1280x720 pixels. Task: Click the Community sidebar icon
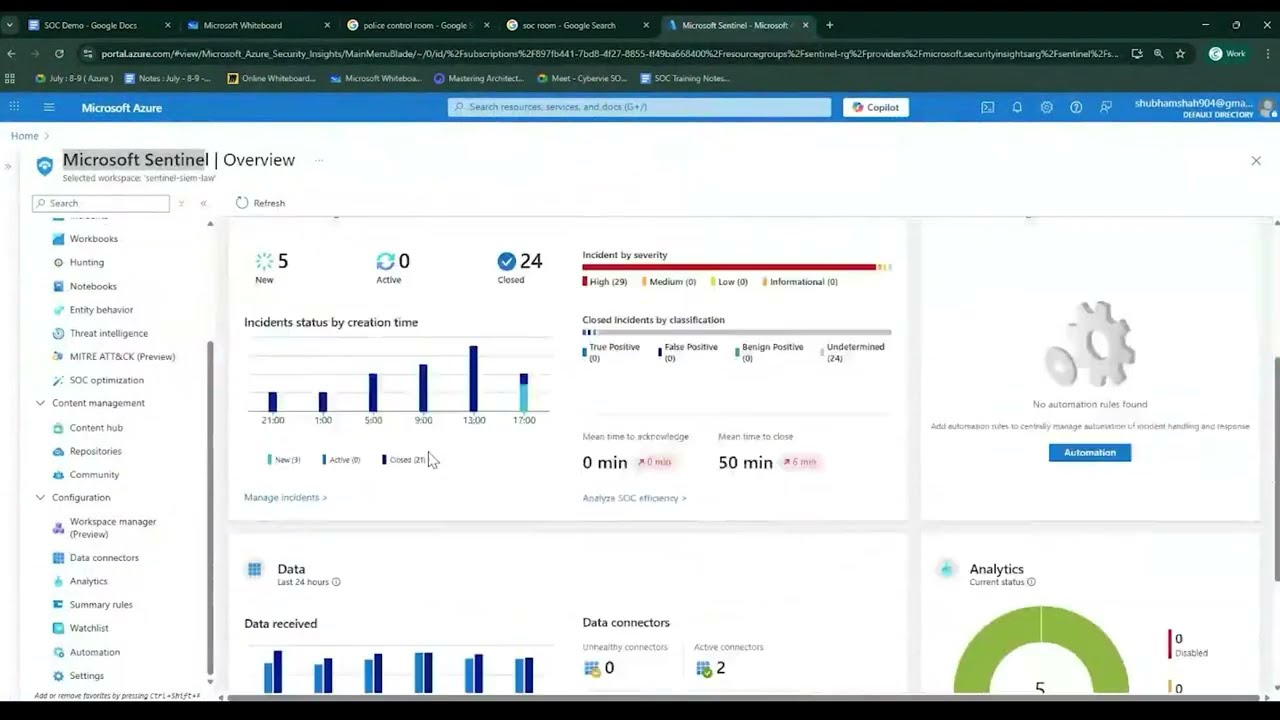point(58,475)
